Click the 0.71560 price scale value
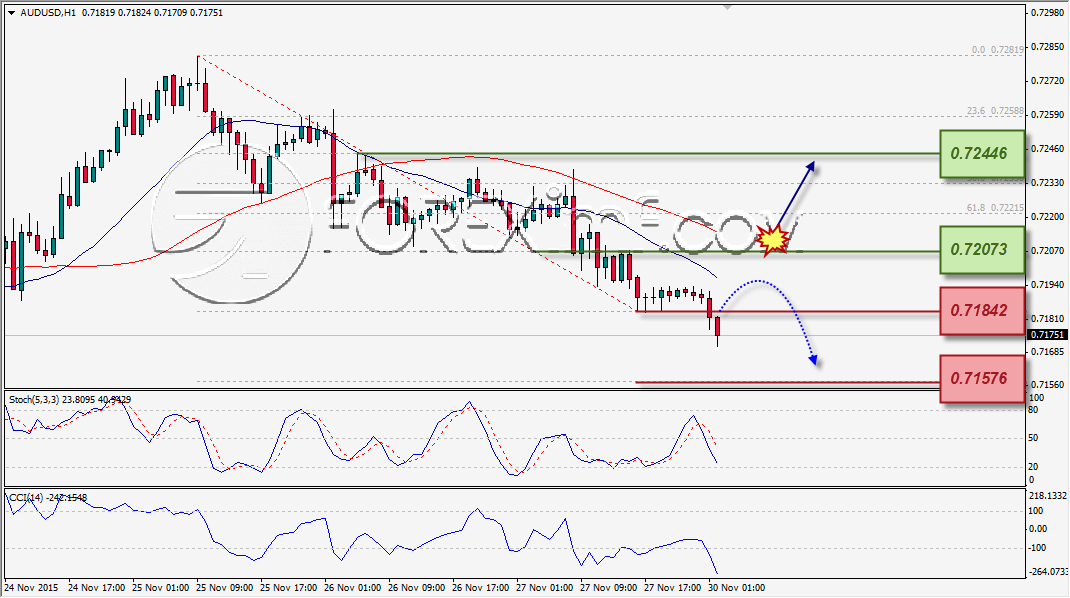The height and width of the screenshot is (598, 1070). tap(1047, 385)
